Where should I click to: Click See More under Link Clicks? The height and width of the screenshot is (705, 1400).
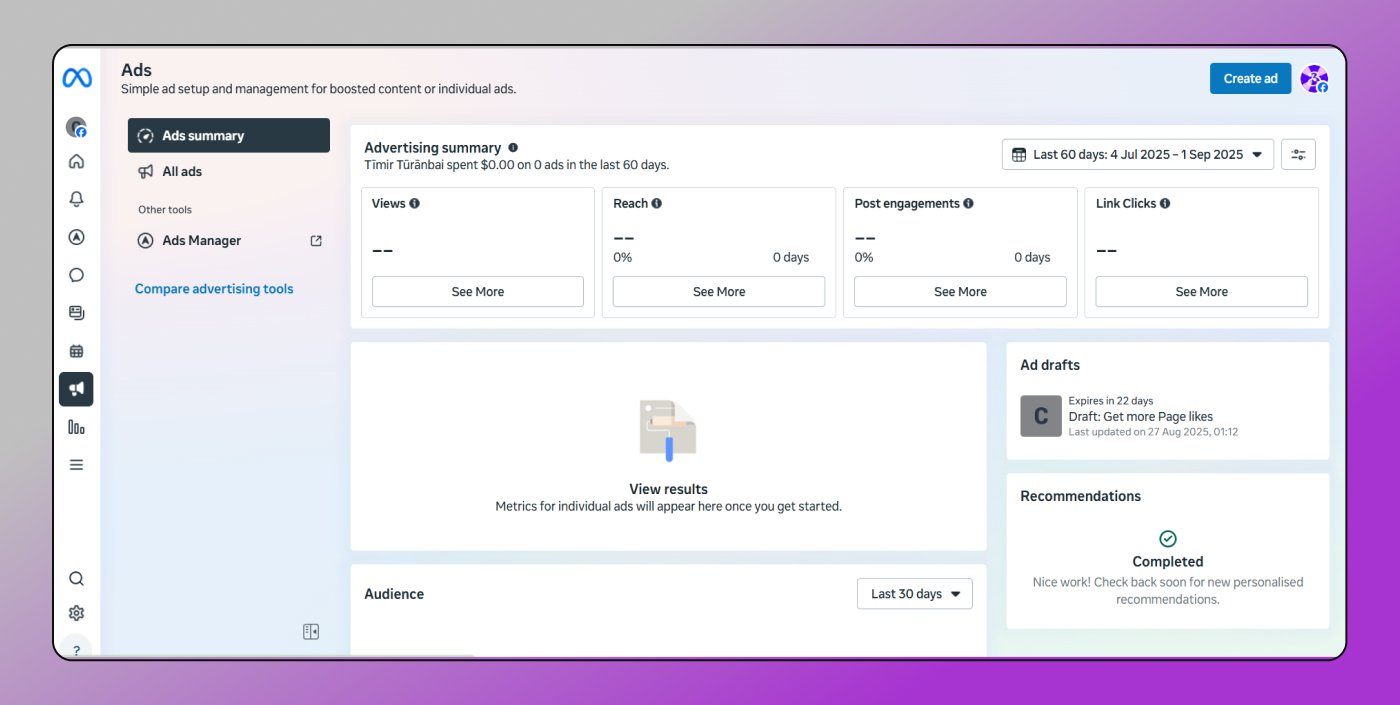(1201, 292)
